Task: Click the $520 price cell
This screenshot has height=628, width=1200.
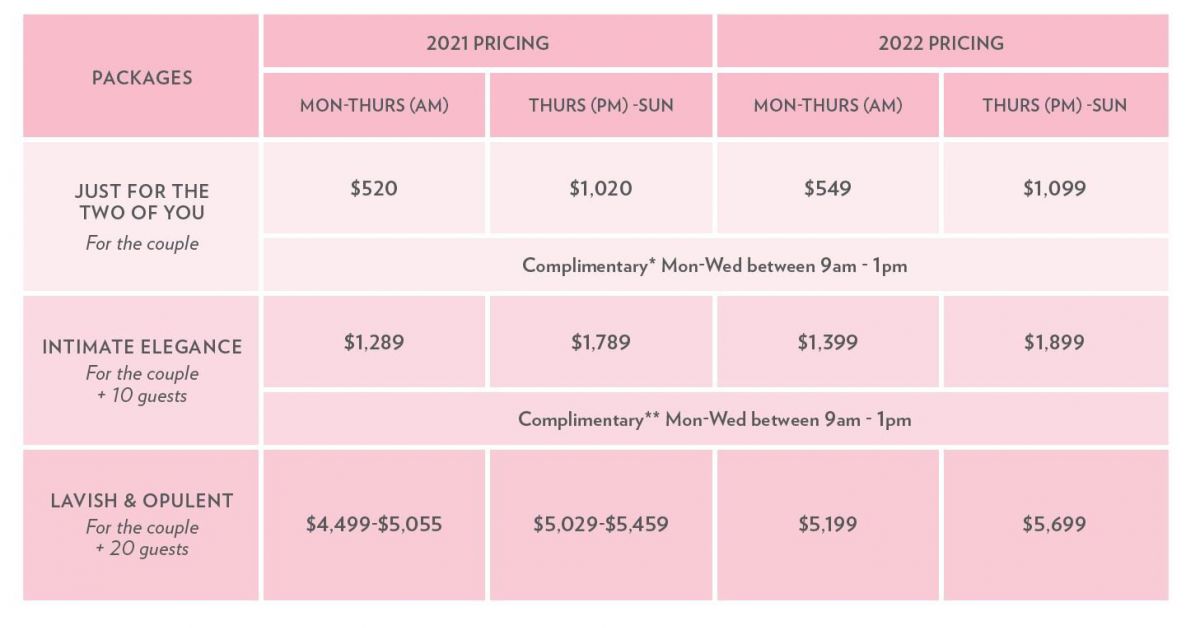Action: click(x=374, y=188)
